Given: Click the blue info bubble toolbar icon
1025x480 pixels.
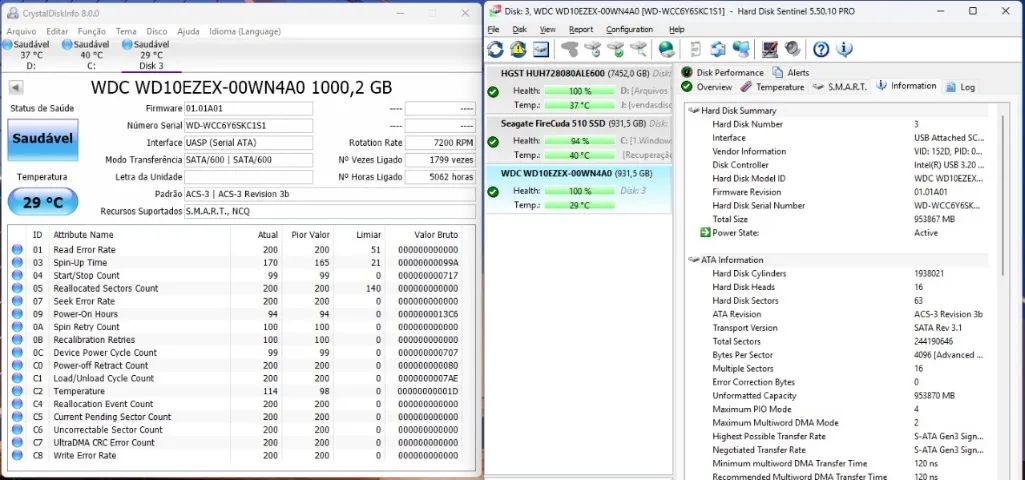Looking at the screenshot, I should (x=844, y=49).
